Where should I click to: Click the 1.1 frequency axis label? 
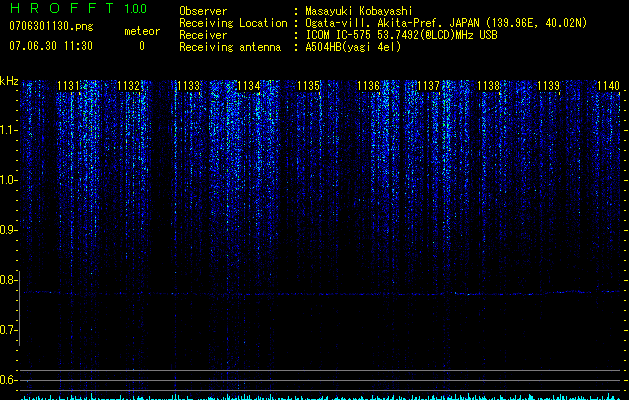pos(8,130)
